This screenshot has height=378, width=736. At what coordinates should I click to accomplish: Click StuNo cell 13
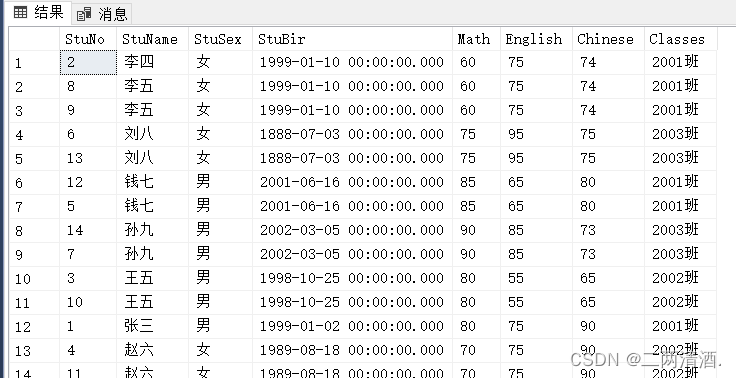(x=88, y=159)
